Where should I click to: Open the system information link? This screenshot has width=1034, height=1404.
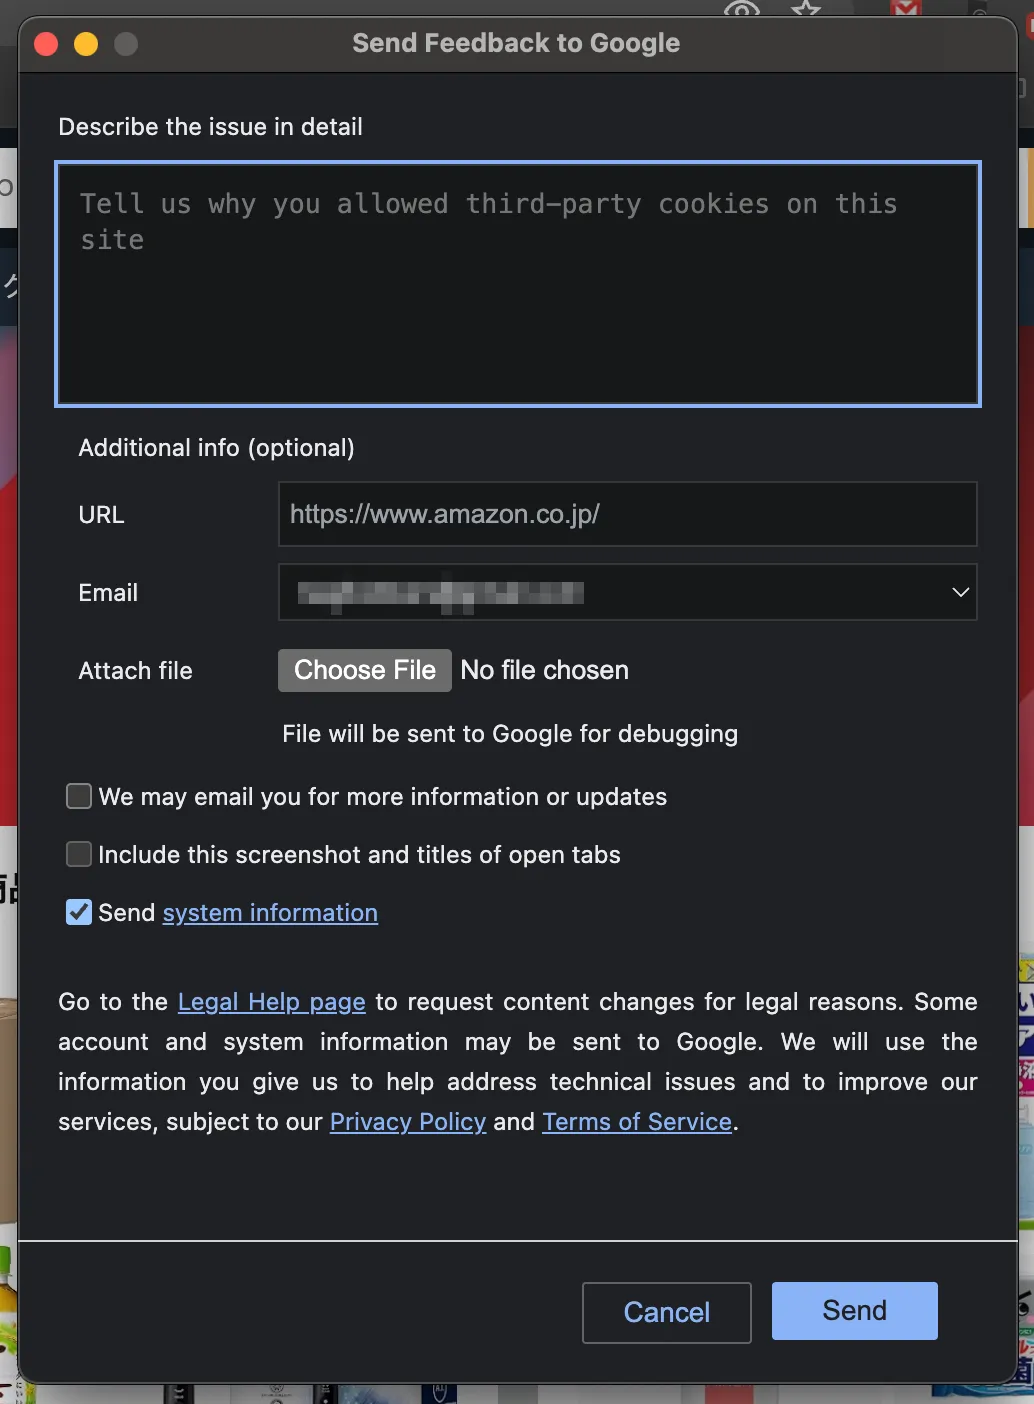click(x=270, y=913)
